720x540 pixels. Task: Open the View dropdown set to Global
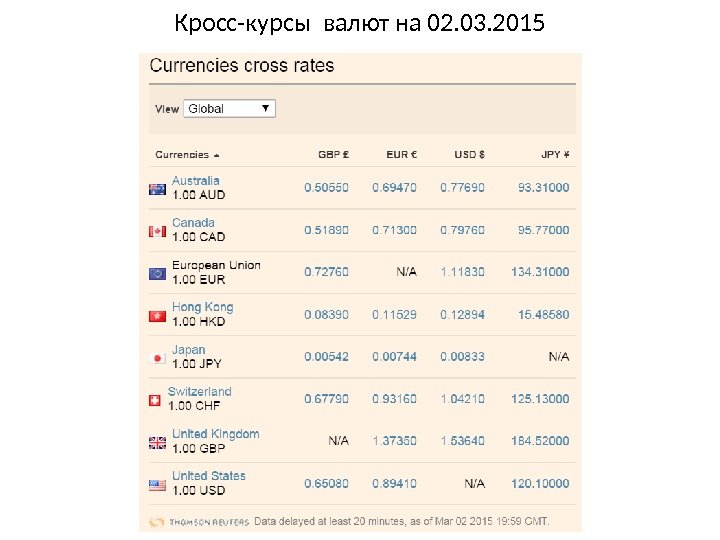[229, 108]
